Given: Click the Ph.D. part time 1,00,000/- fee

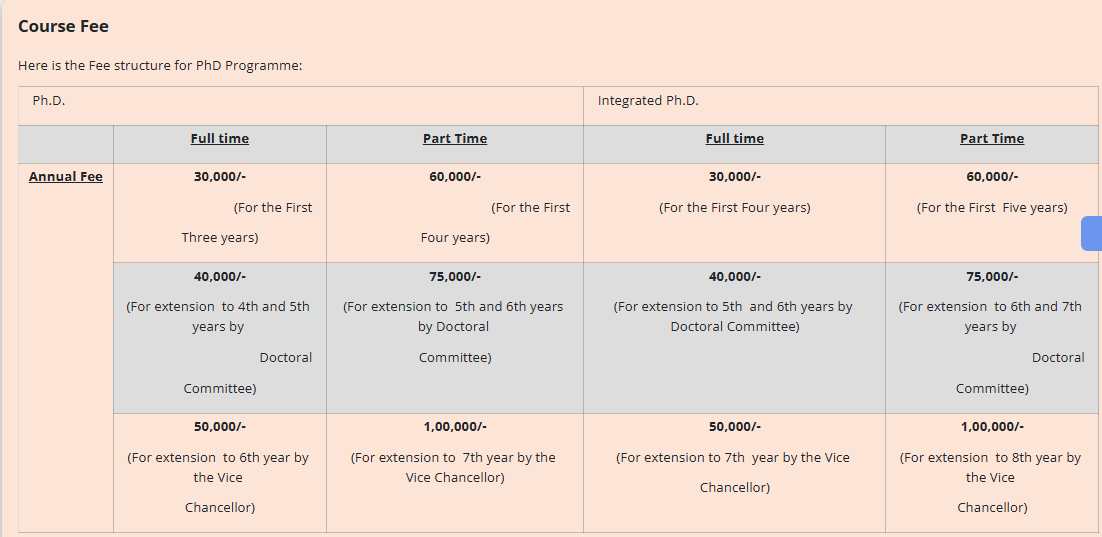Looking at the screenshot, I should coord(455,427).
